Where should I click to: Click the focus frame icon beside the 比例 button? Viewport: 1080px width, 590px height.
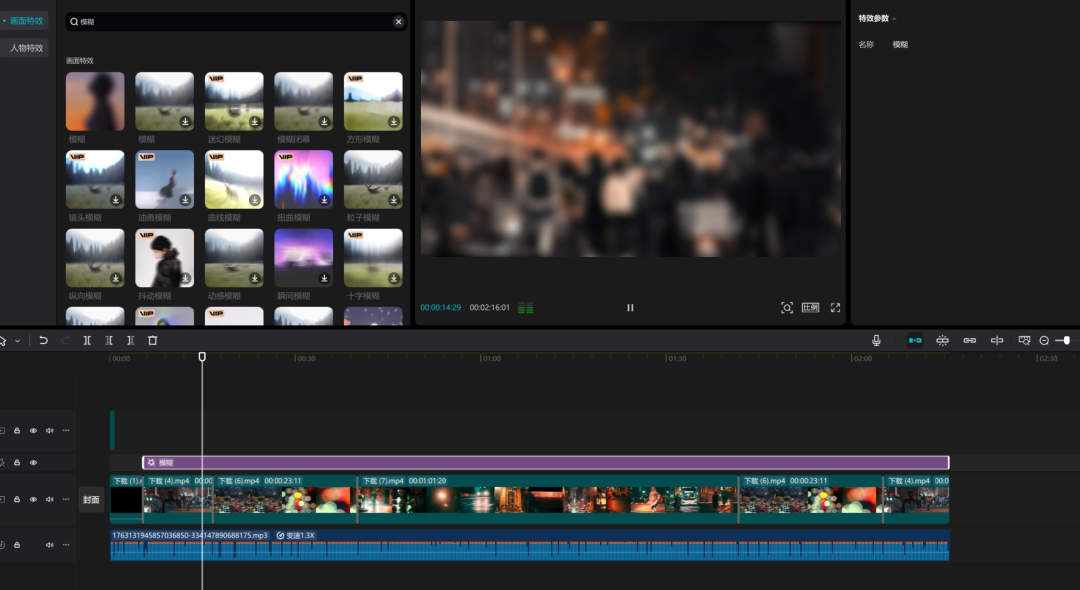click(787, 308)
